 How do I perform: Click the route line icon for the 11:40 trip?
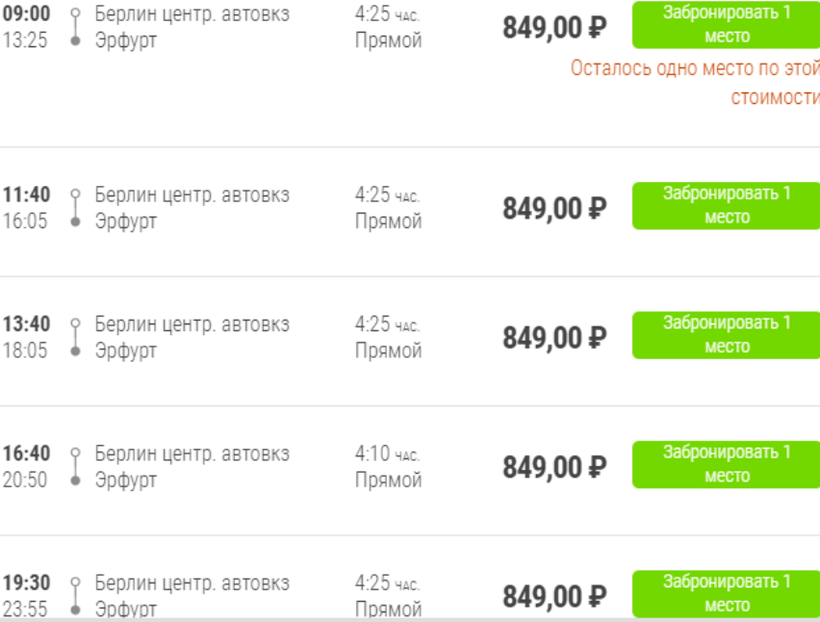click(x=75, y=207)
